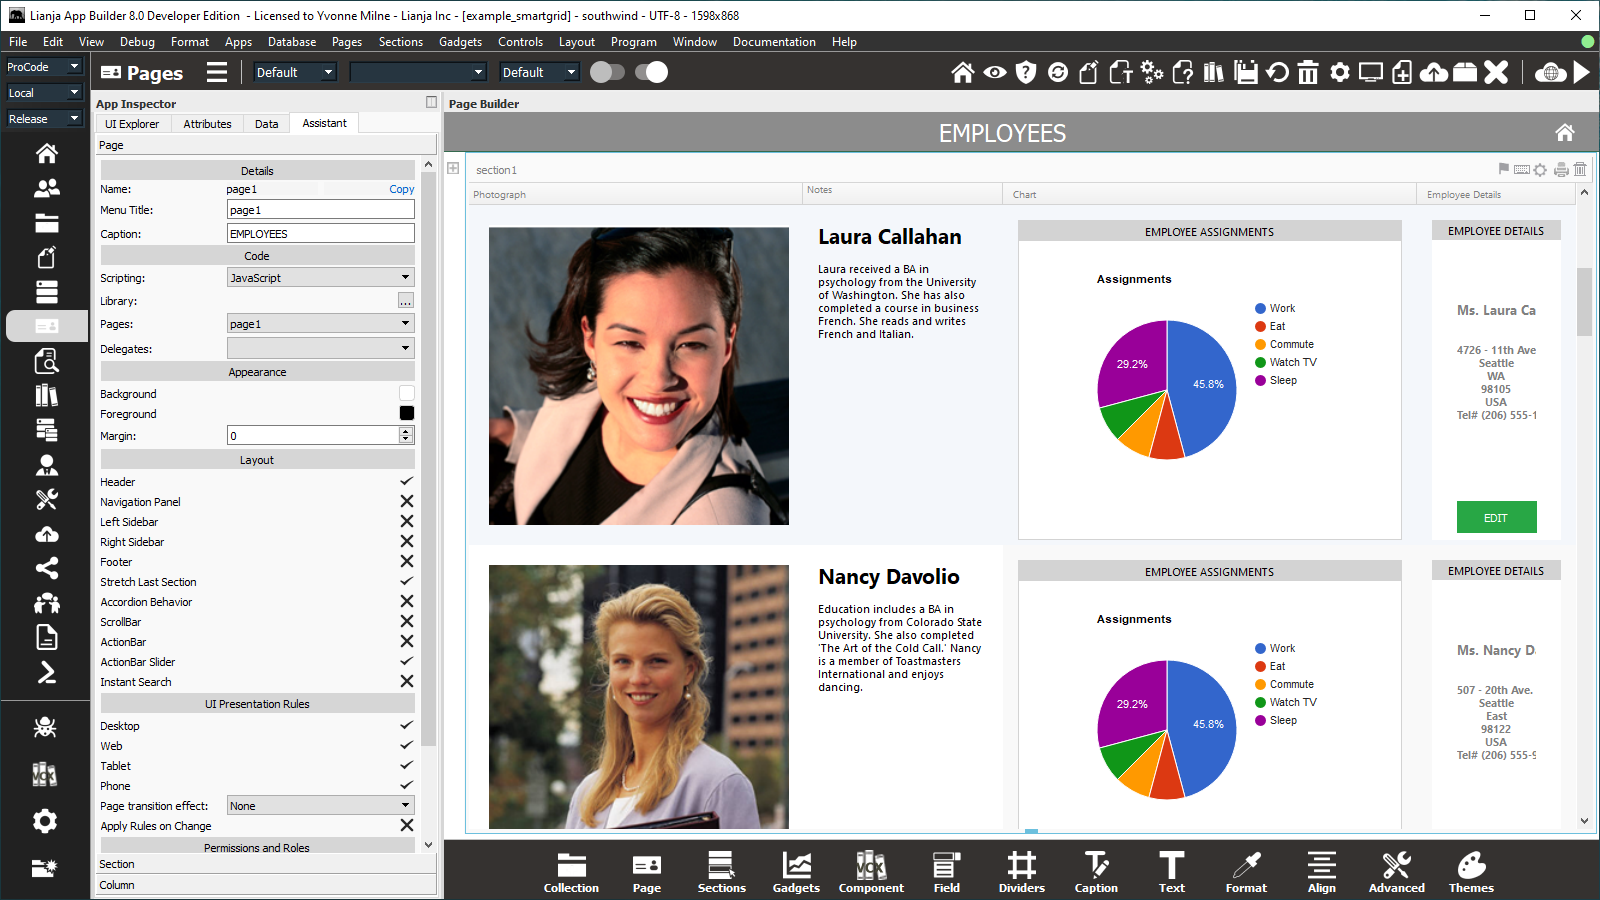
Task: Toggle the Footer layout option
Action: (x=406, y=562)
